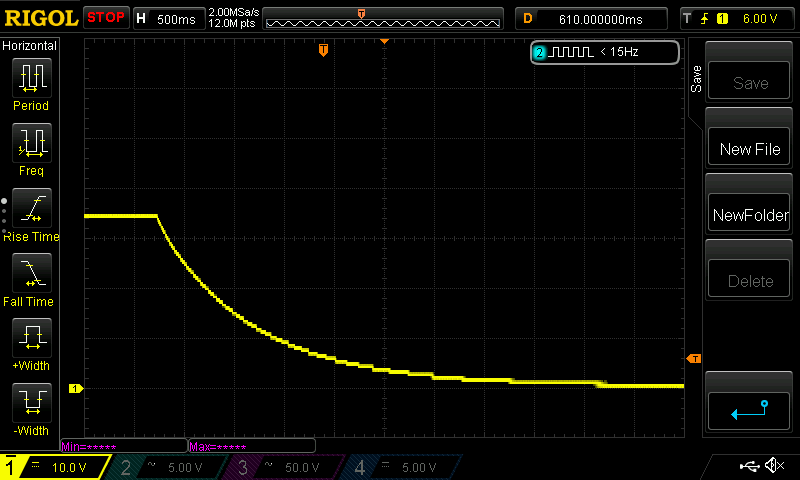Select the Freq measurement icon
Image resolution: width=800 pixels, height=480 pixels.
coord(32,142)
